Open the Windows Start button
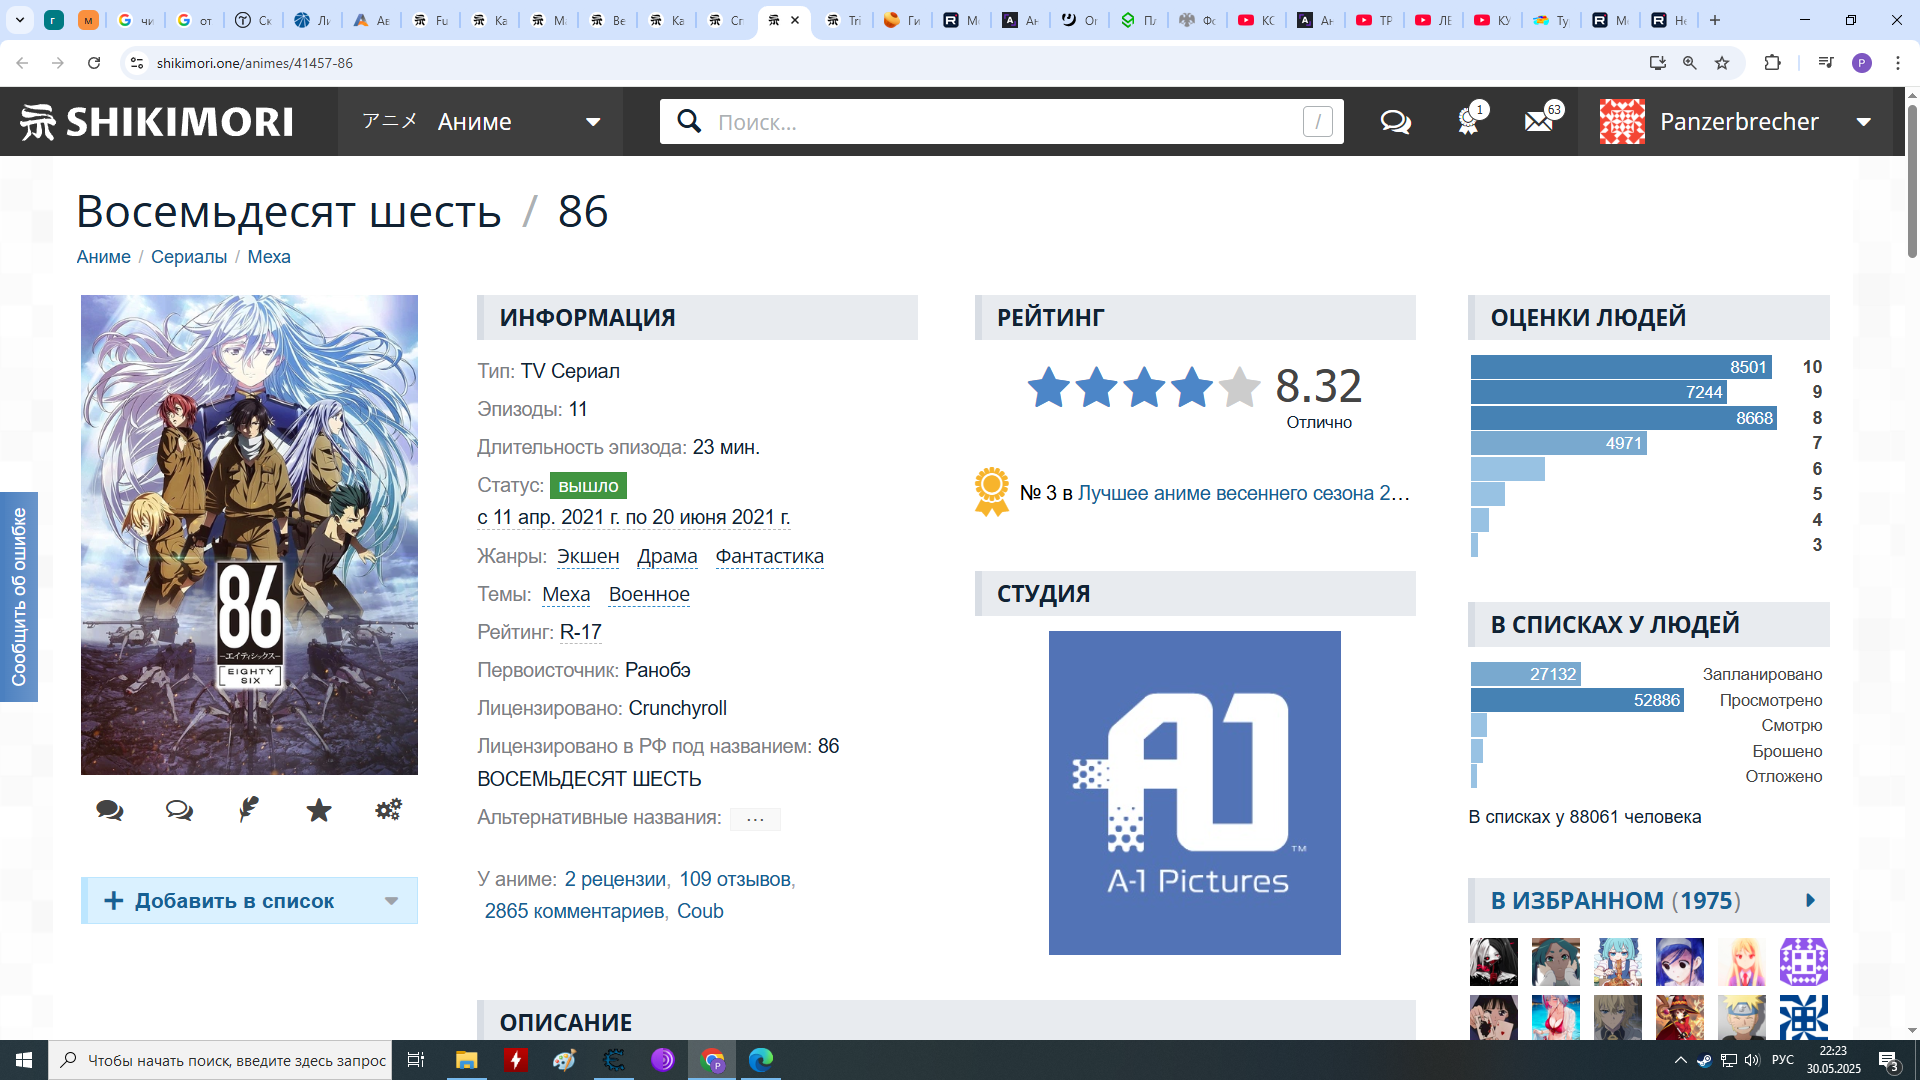 coord(24,1060)
